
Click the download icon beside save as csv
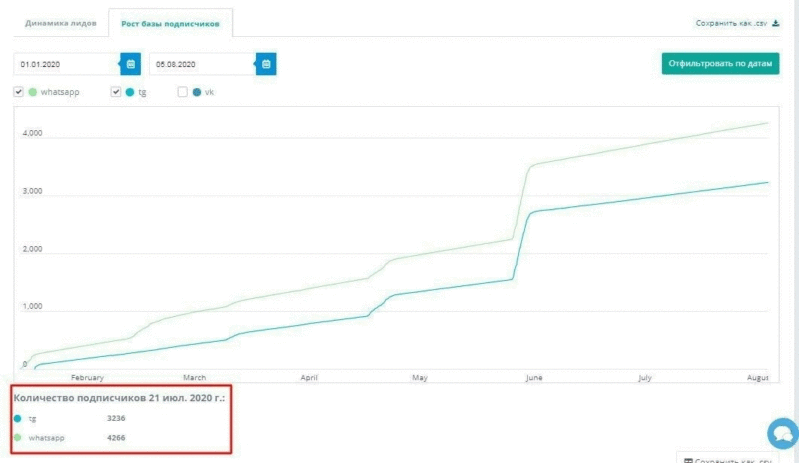(x=776, y=23)
